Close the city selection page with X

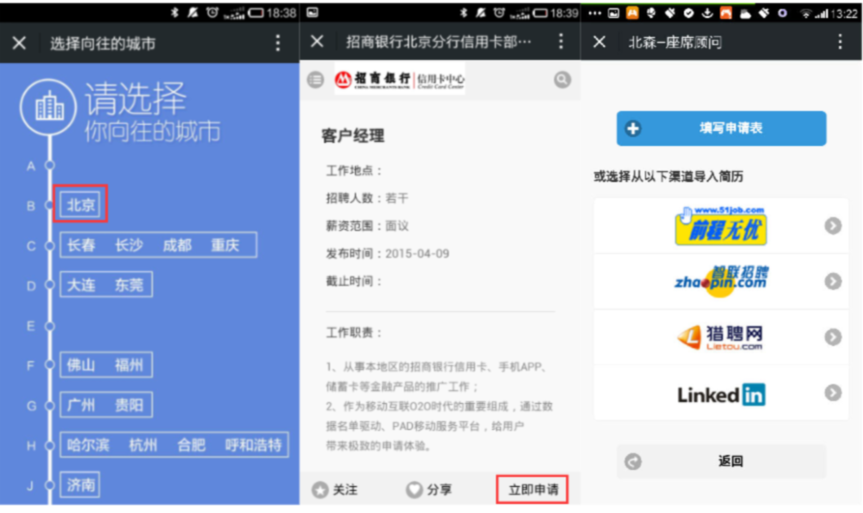19,43
